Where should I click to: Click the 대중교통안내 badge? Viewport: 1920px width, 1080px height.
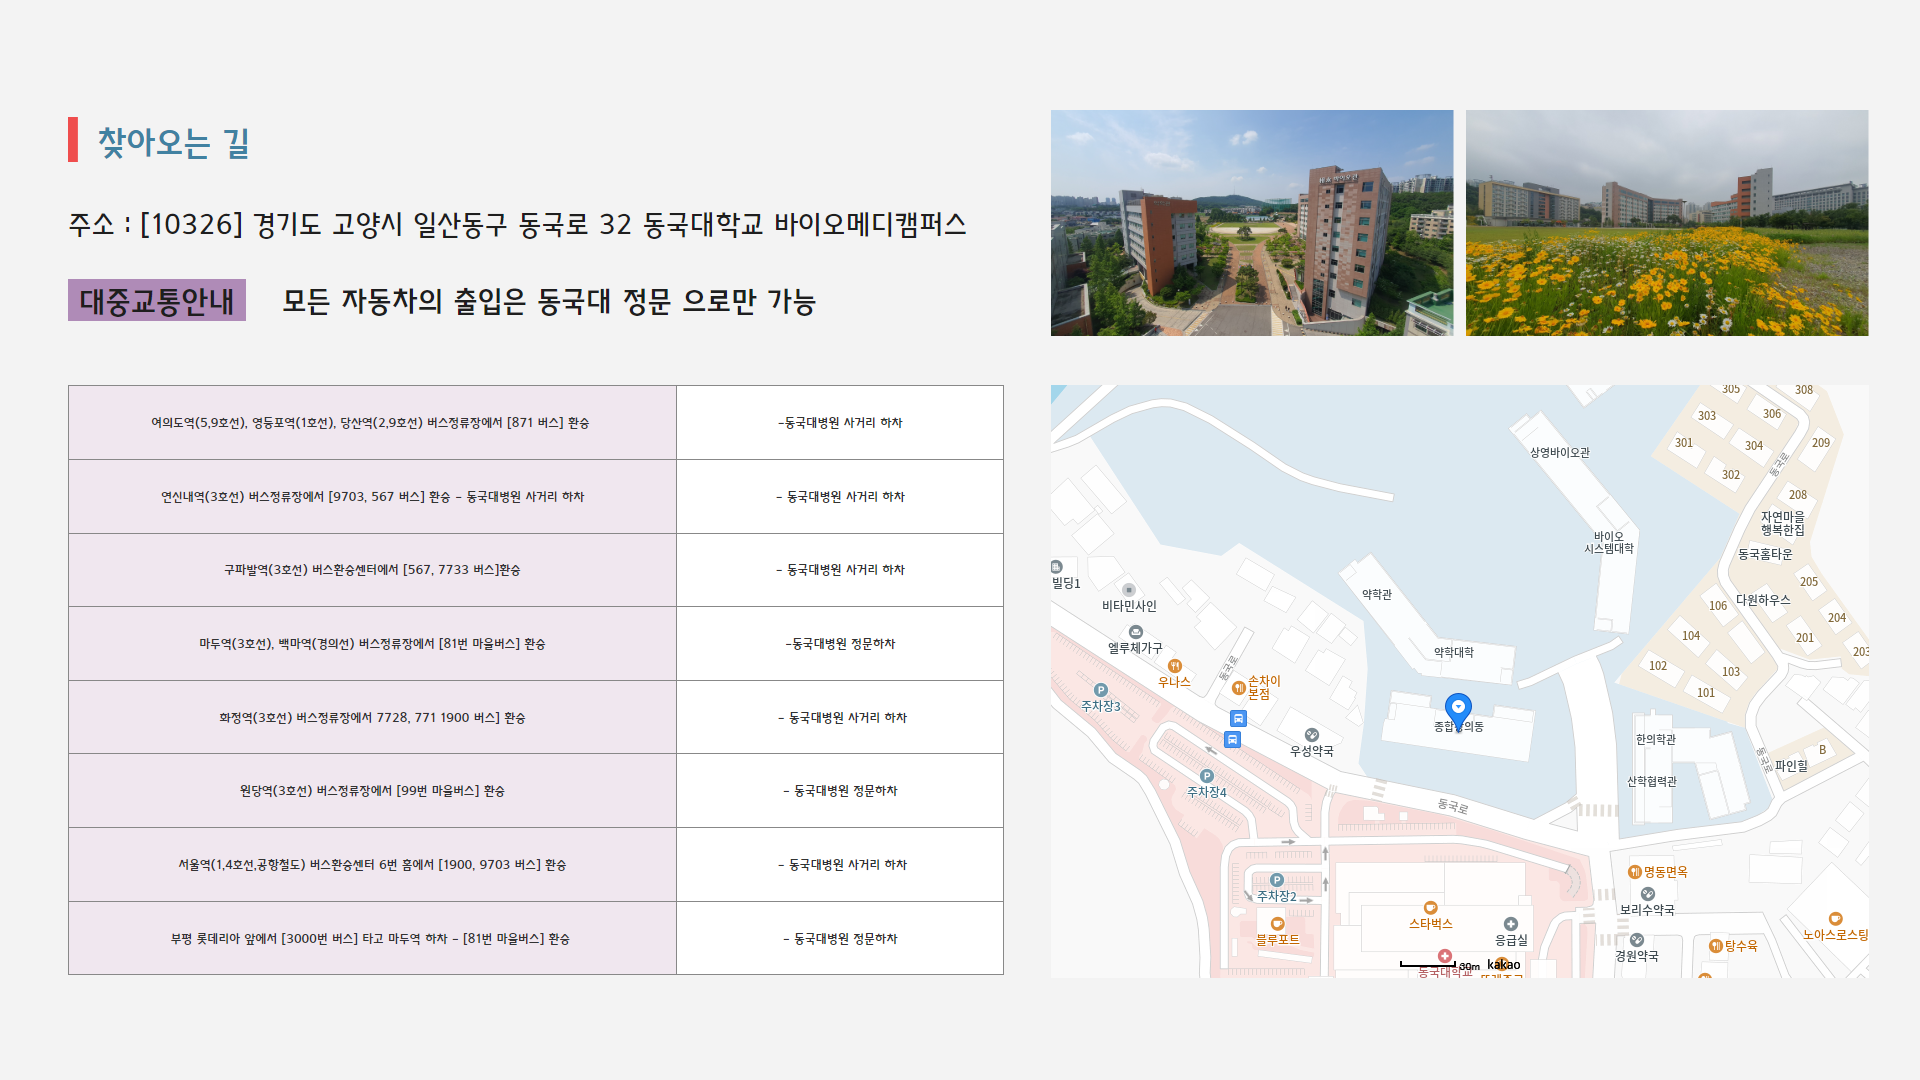pos(156,300)
